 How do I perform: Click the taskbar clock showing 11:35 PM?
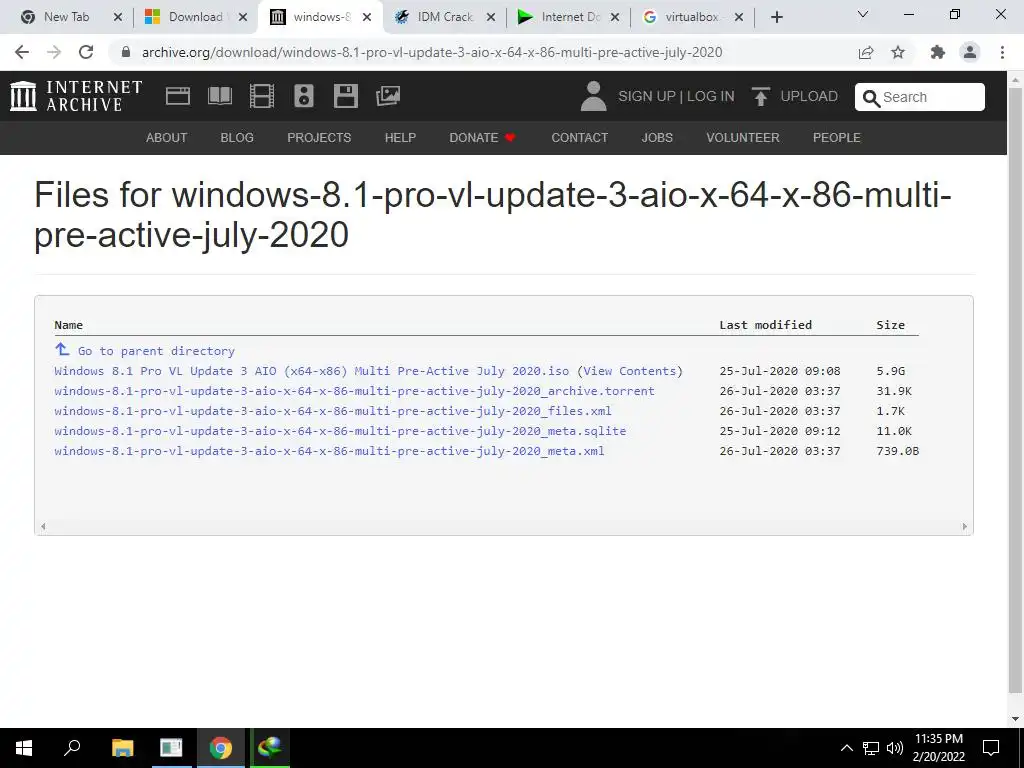938,748
